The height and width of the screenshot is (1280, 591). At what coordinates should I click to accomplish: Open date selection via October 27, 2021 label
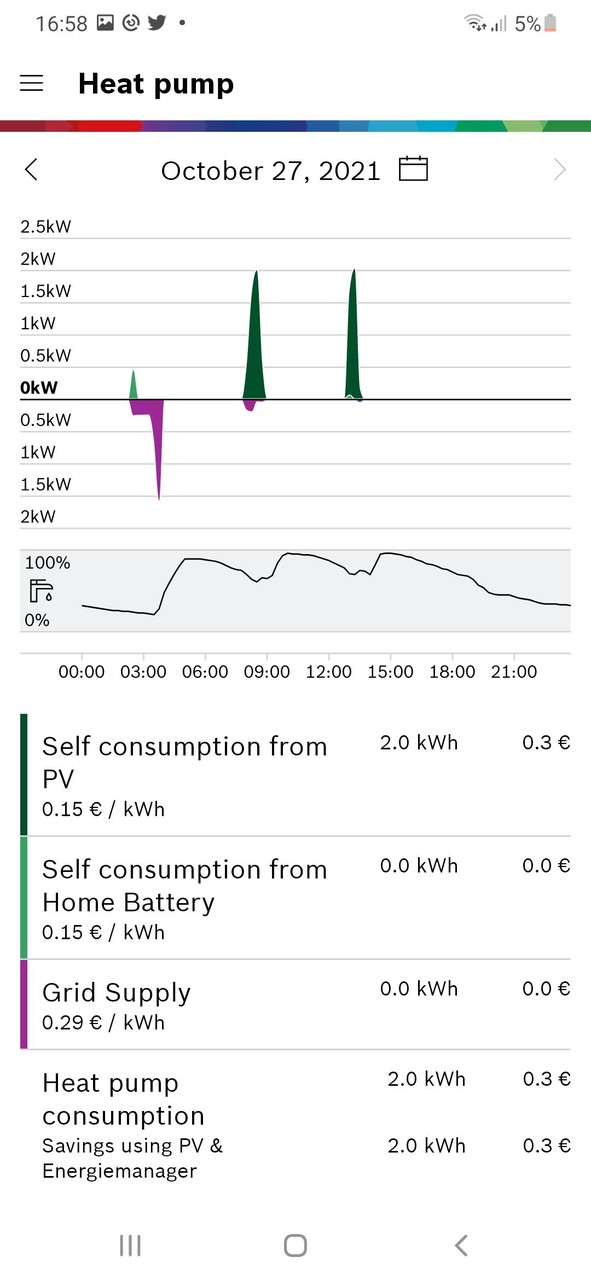click(272, 170)
